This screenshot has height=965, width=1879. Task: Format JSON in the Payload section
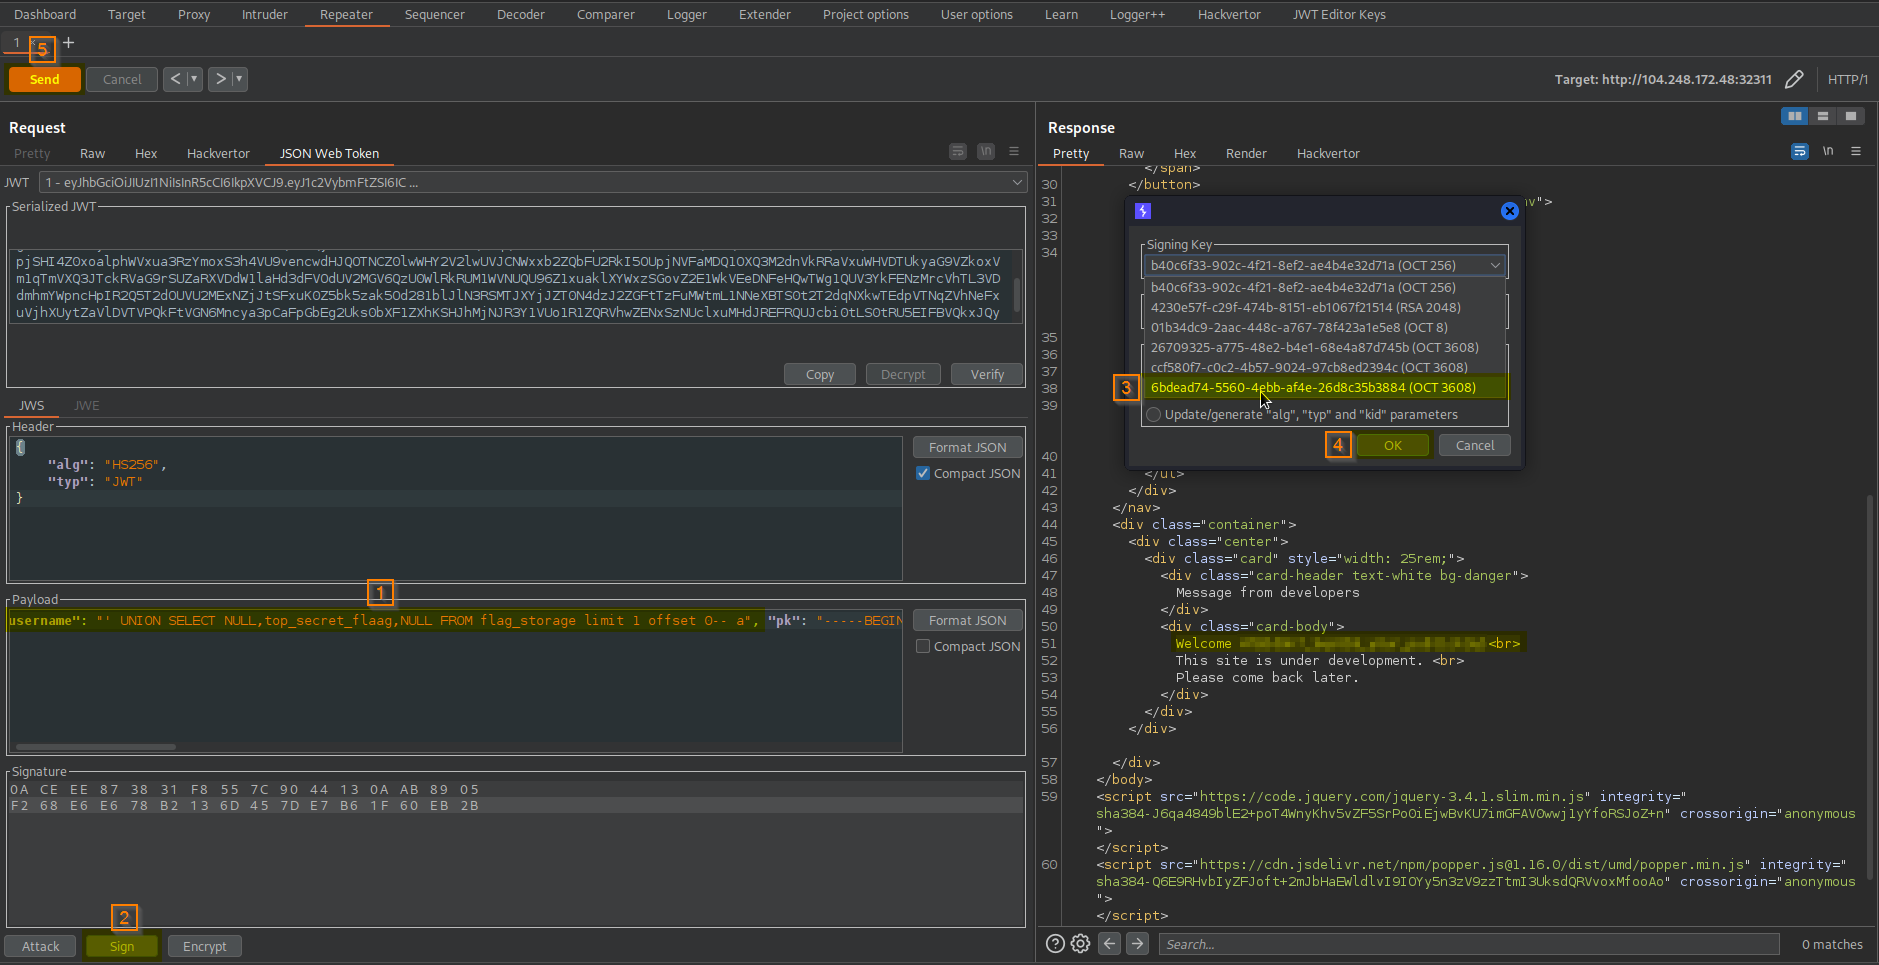[x=967, y=620]
